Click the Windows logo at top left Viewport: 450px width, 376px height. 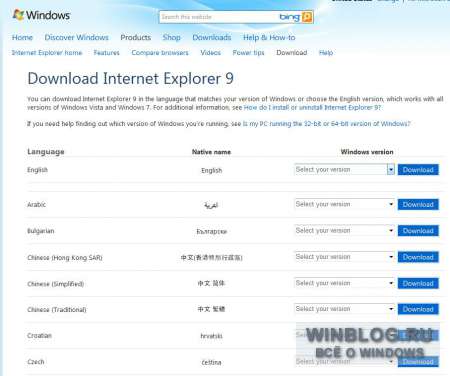coord(41,15)
